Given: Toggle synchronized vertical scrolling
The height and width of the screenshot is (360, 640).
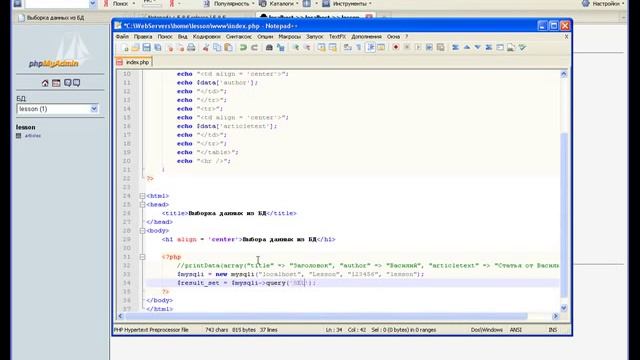Looking at the screenshot, I should (322, 48).
